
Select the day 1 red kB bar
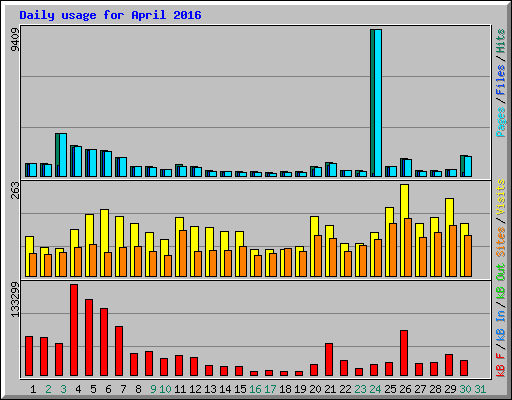[x=29, y=356]
